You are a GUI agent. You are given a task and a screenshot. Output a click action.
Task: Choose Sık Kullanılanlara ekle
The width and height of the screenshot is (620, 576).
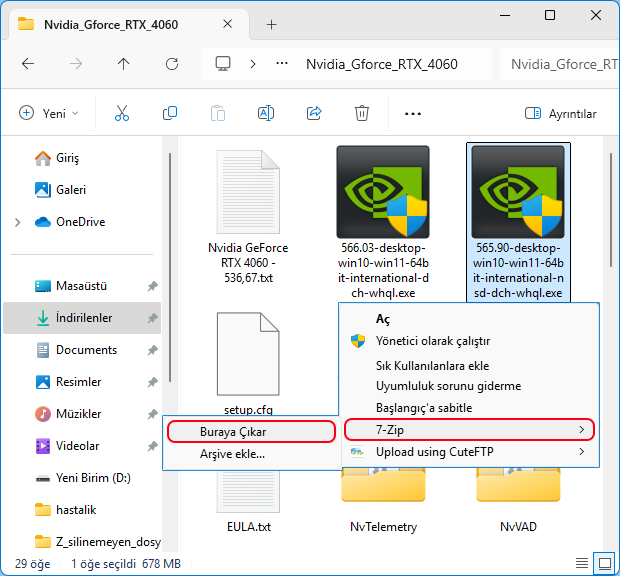tap(432, 366)
